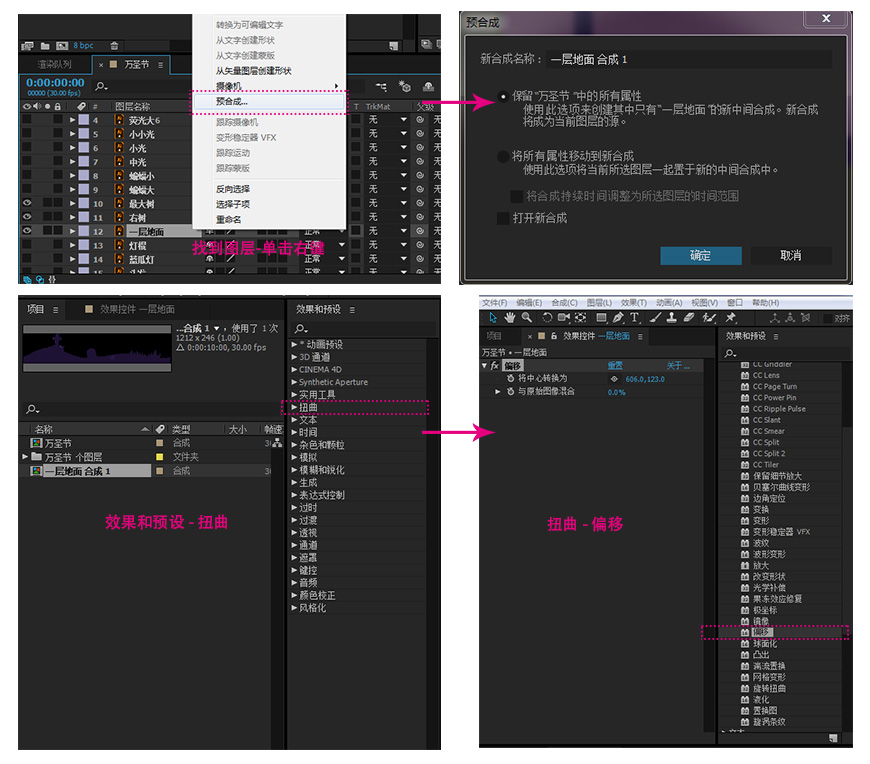Select the Horizontal Type tool

tap(635, 318)
